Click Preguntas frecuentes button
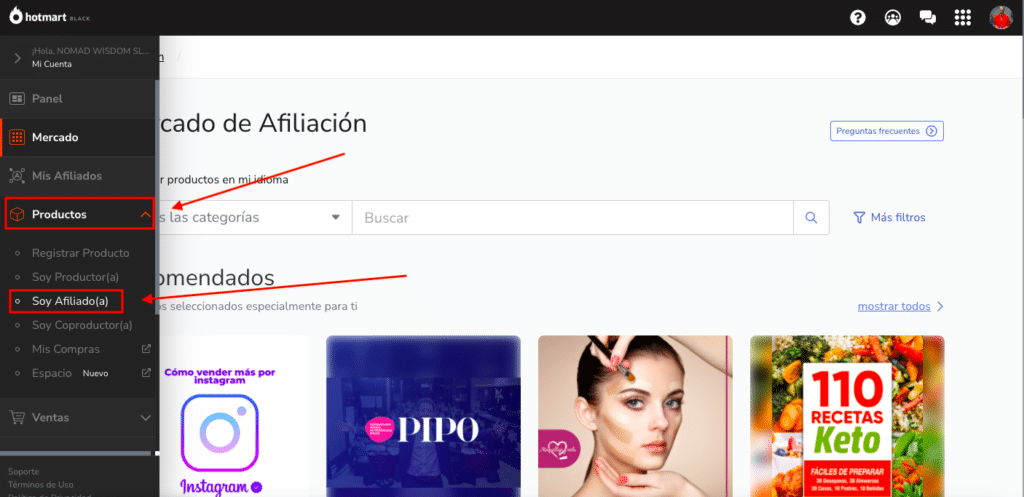The image size is (1024, 497). [x=886, y=131]
